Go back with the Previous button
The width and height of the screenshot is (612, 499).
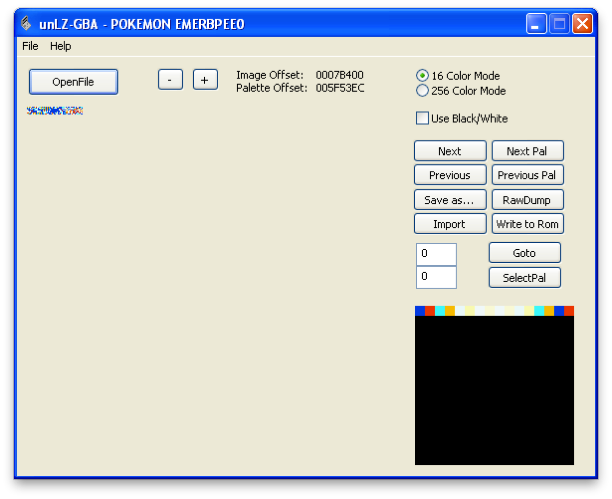[450, 175]
